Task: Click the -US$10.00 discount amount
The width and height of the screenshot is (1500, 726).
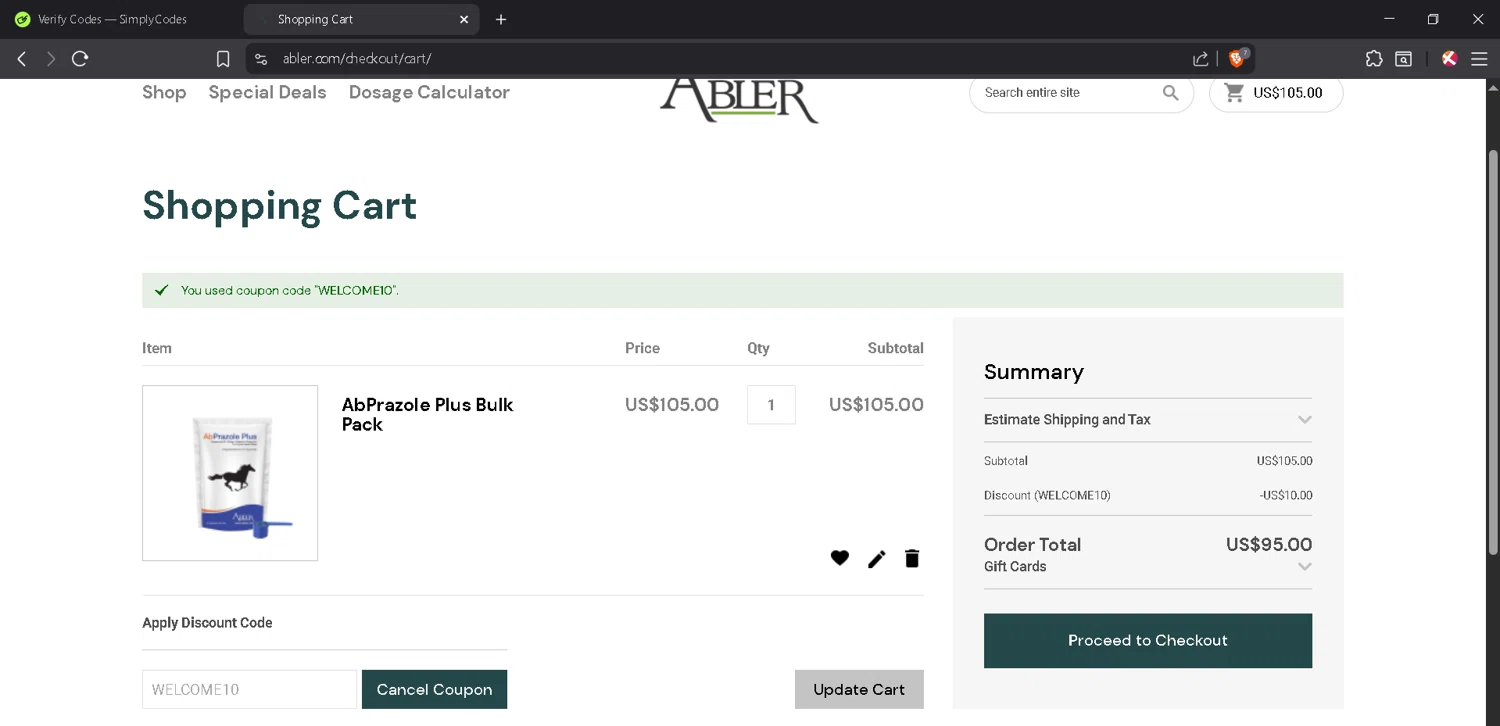Action: tap(1286, 496)
